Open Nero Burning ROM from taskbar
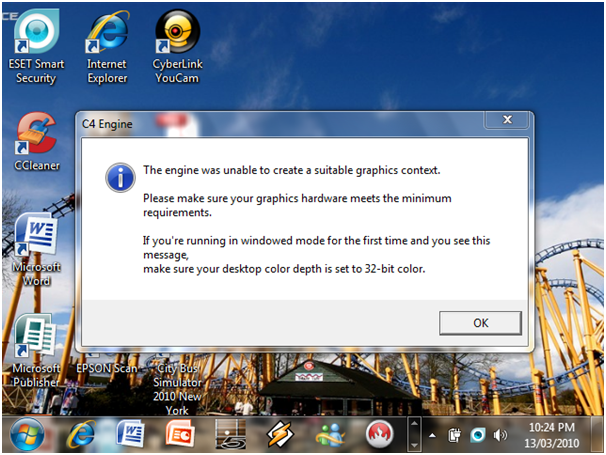The image size is (606, 455). (x=380, y=434)
